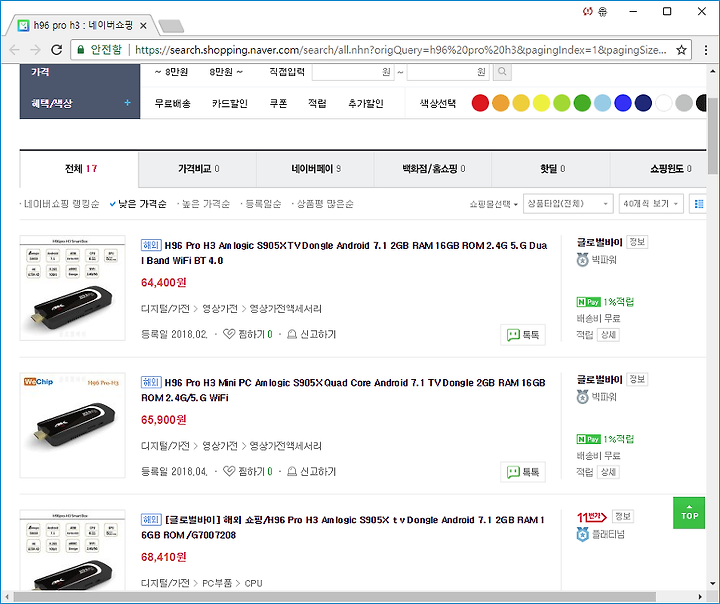This screenshot has width=720, height=604.
Task: Report the 64,400원 item via 신고하기
Action: (312, 334)
